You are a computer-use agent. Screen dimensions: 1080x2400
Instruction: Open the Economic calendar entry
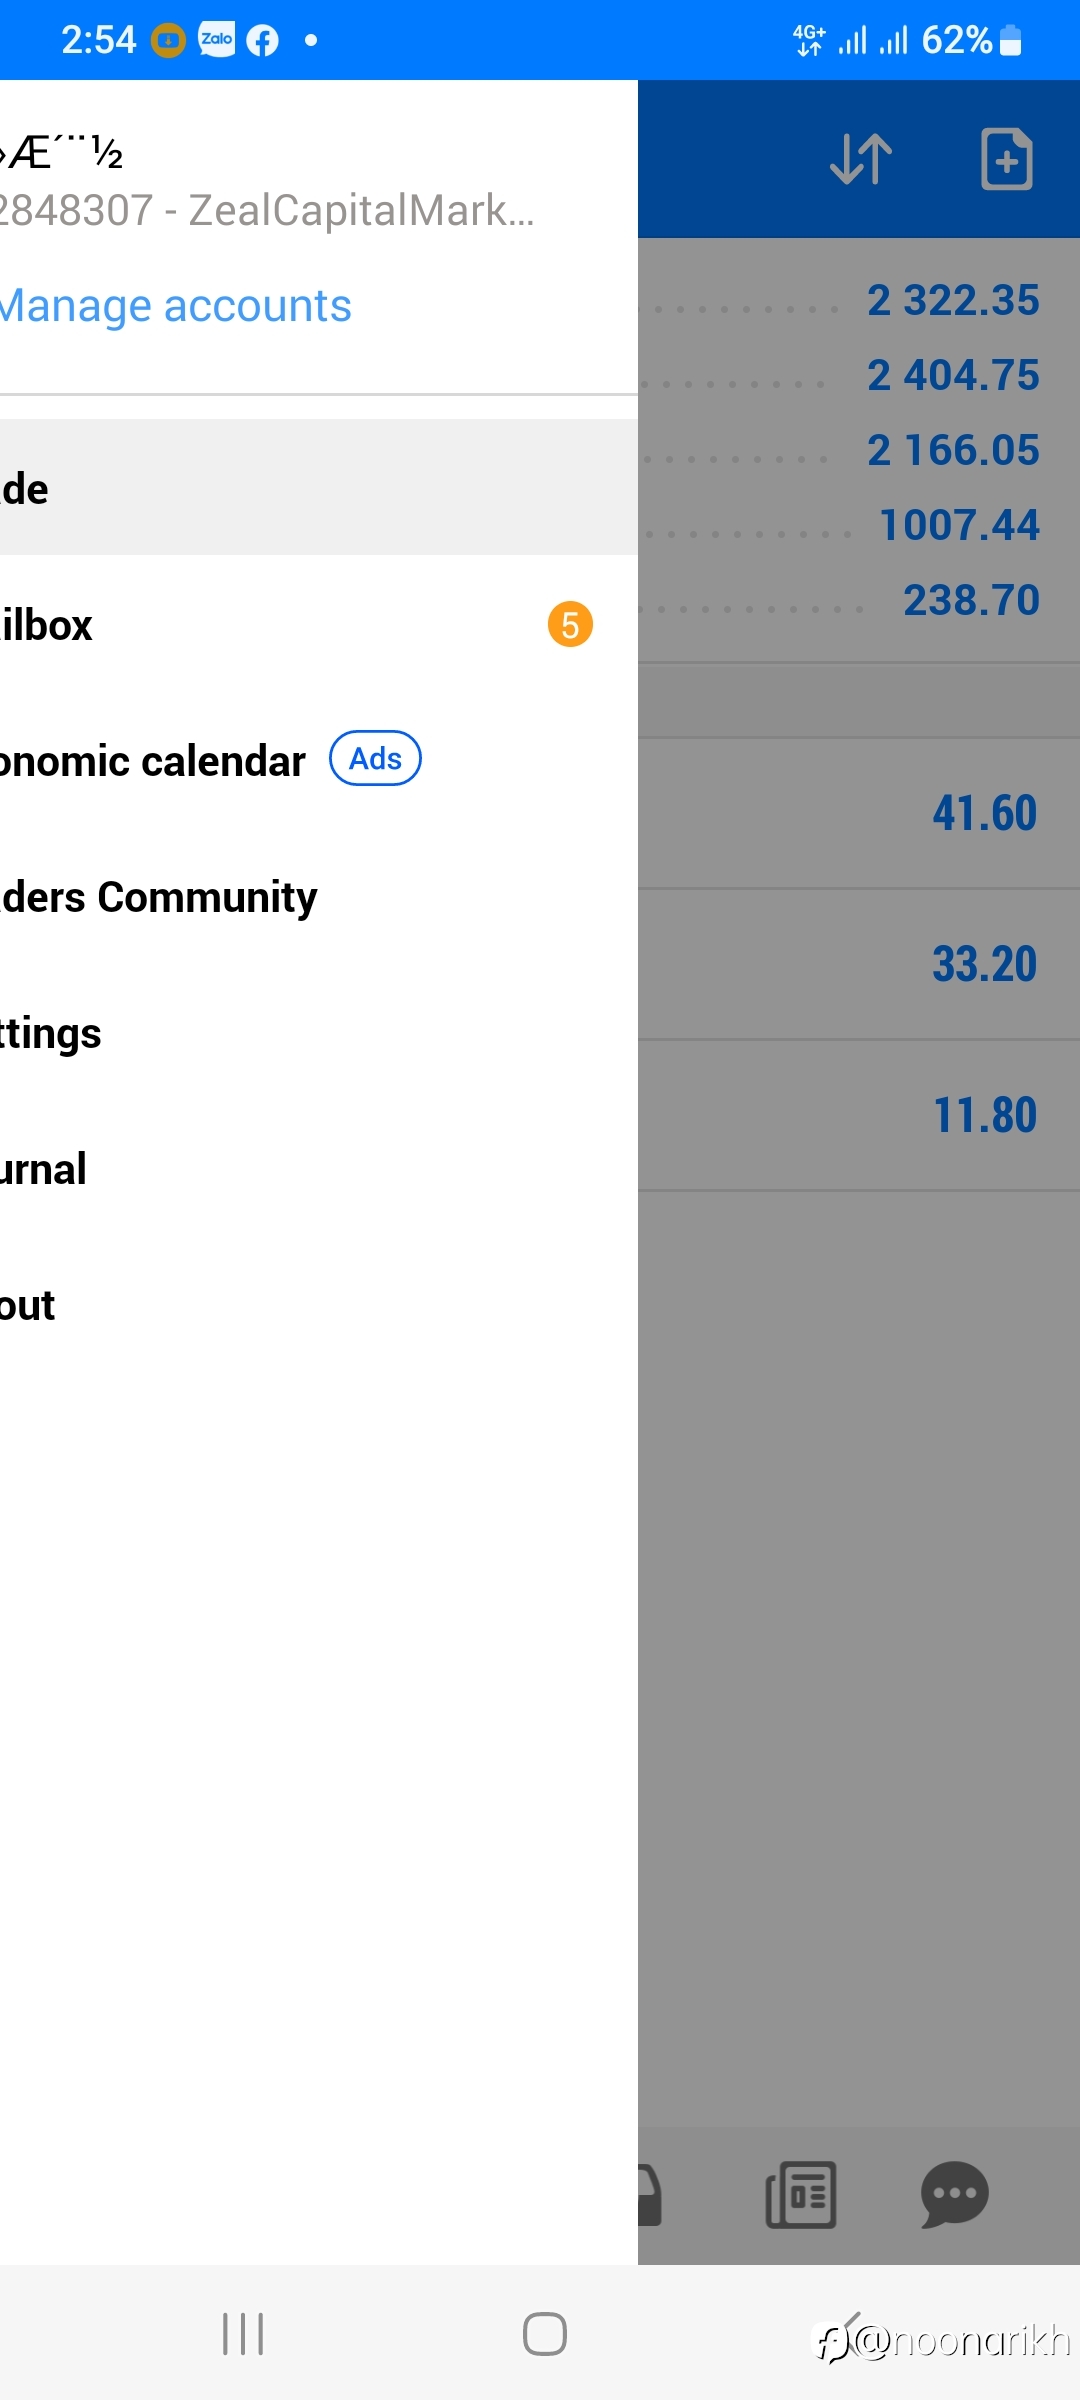[x=319, y=760]
